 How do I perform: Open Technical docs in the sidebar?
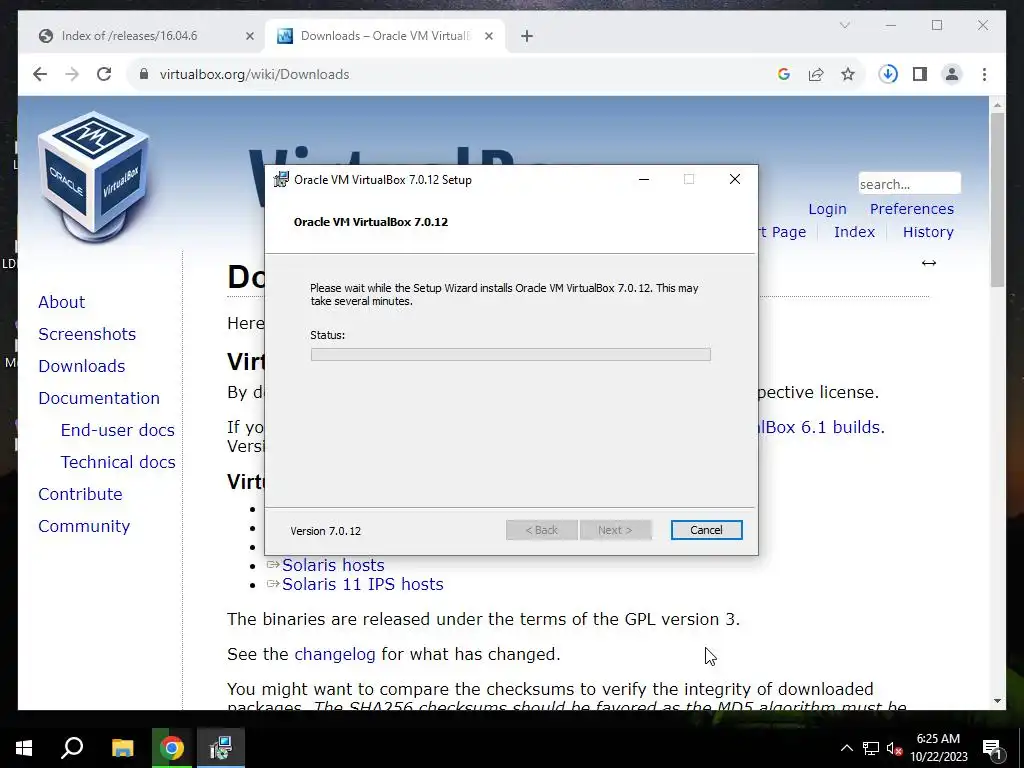(x=118, y=462)
